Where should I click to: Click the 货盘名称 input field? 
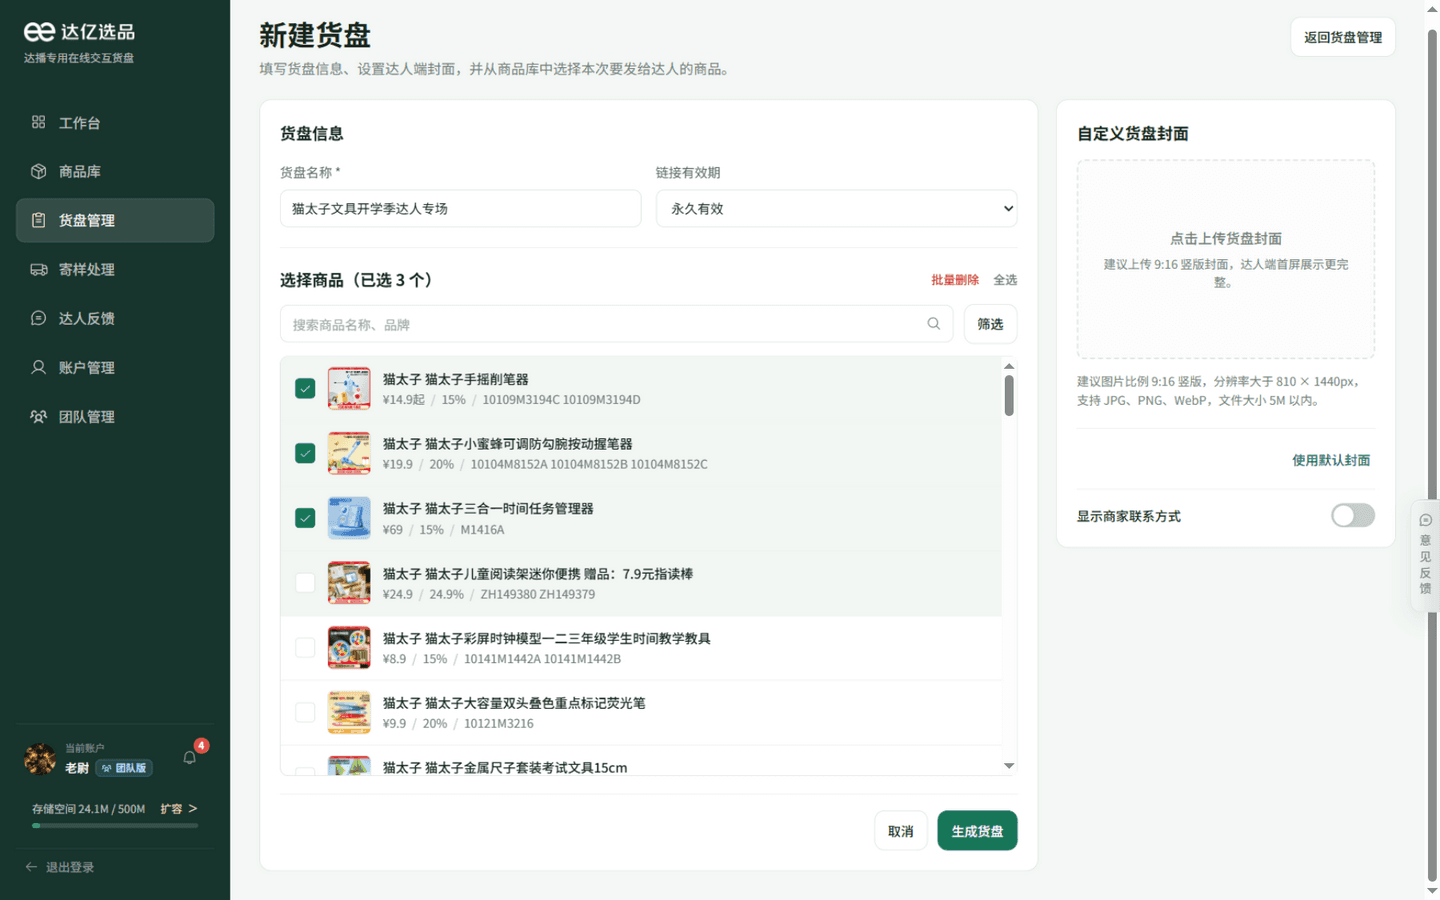pyautogui.click(x=461, y=209)
